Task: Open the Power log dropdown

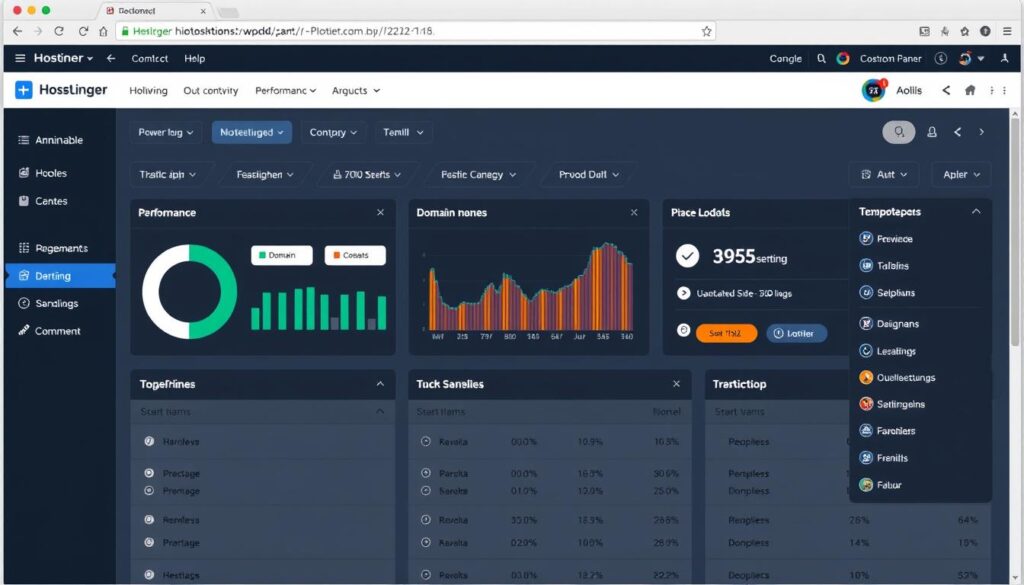Action: point(166,132)
